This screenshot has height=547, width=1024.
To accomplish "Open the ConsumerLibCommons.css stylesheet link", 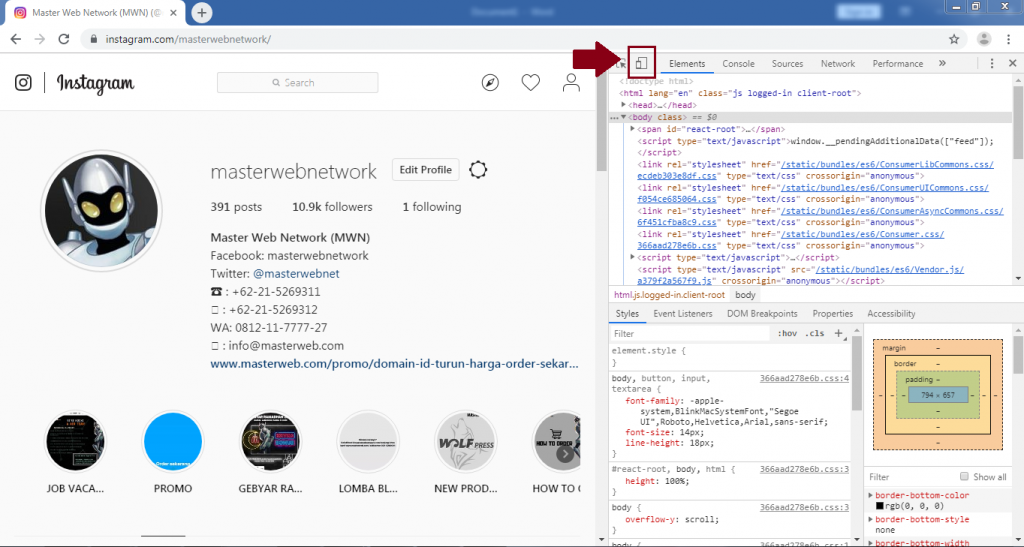I will [887, 164].
